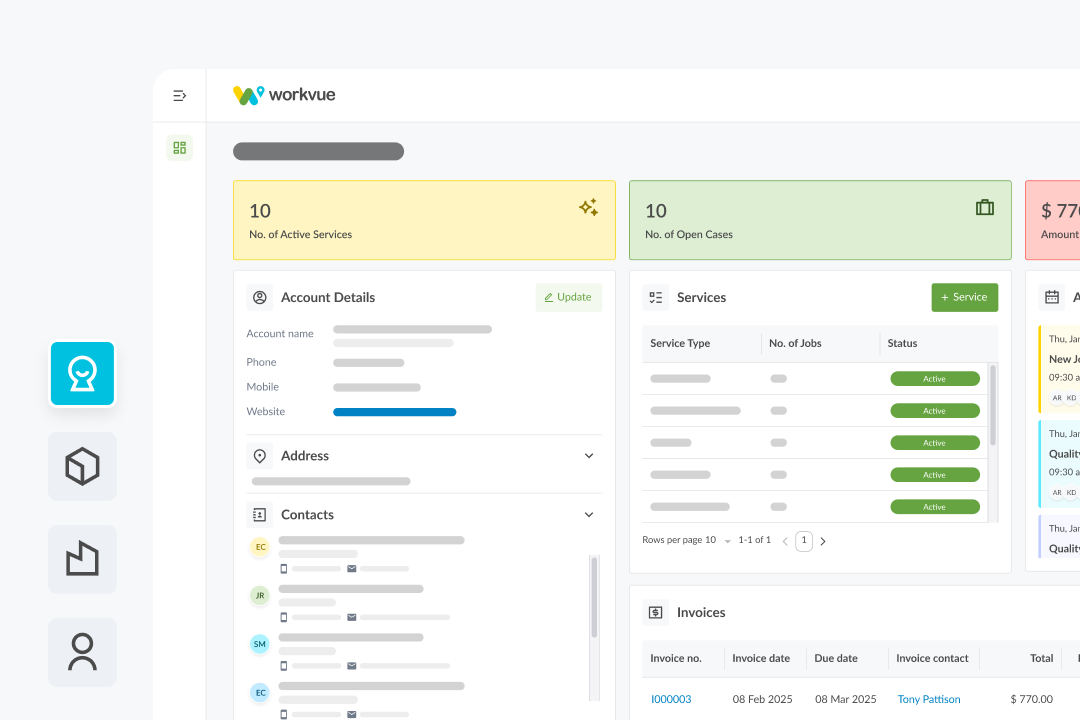The width and height of the screenshot is (1080, 720).
Task: Collapse the Address section
Action: (x=591, y=455)
